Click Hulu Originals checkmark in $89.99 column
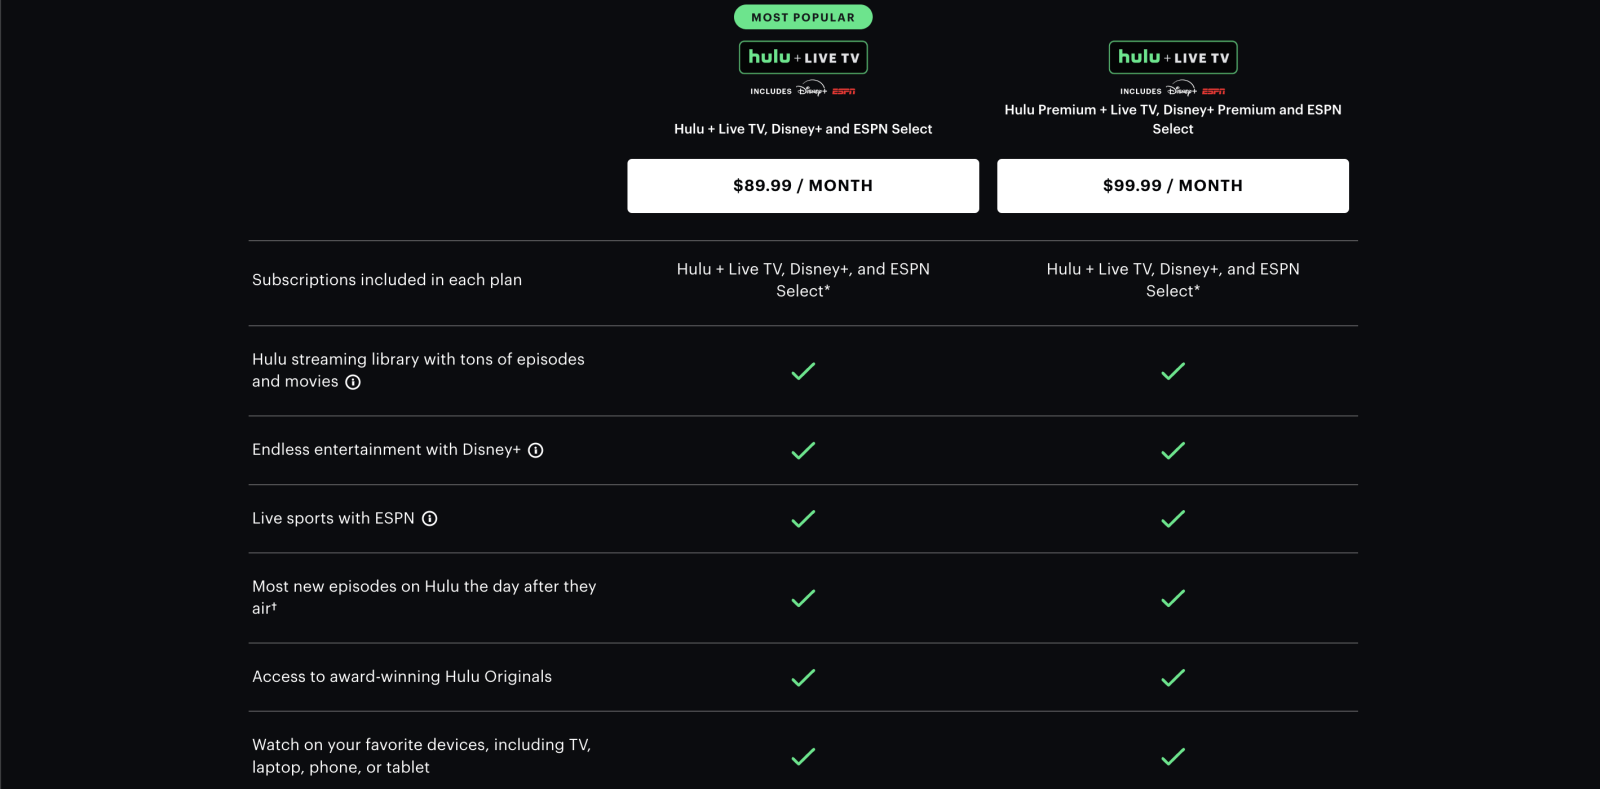Viewport: 1600px width, 789px height. [x=803, y=677]
